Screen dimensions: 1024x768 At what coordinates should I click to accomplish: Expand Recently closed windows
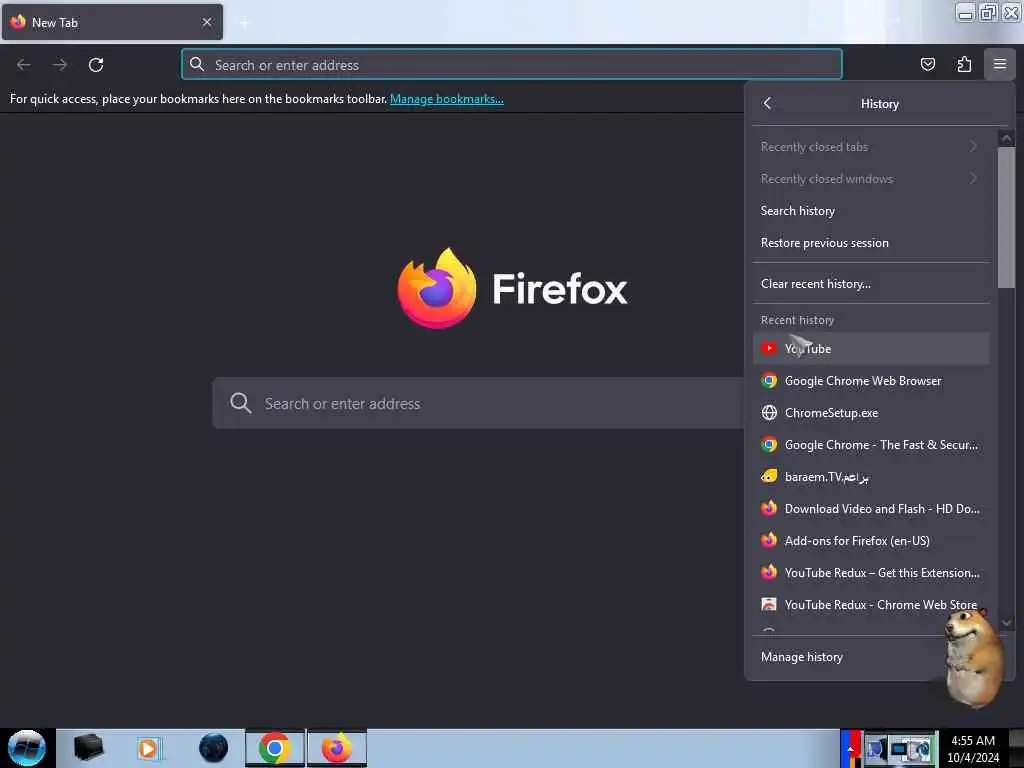point(871,179)
